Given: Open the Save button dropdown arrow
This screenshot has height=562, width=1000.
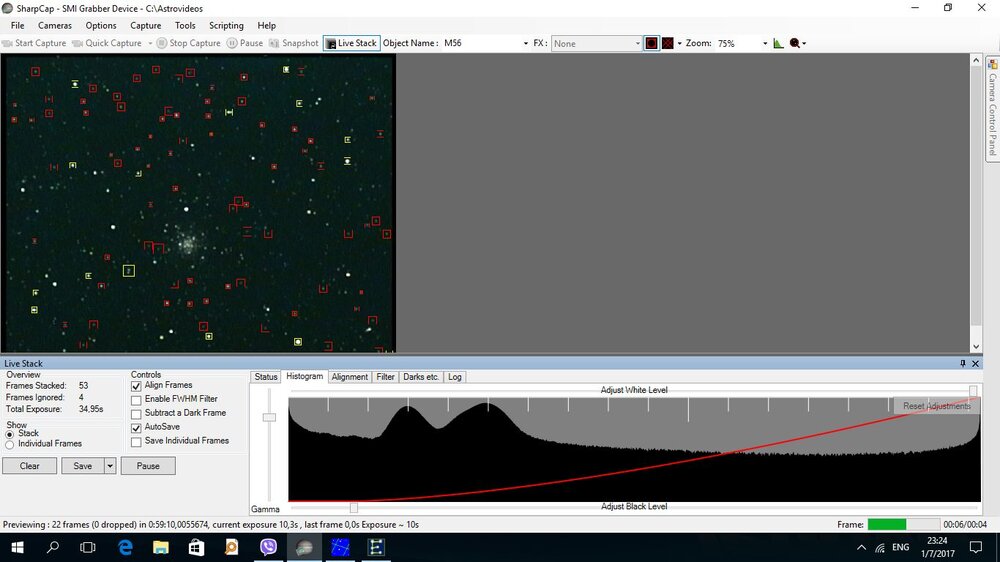Looking at the screenshot, I should (x=110, y=466).
